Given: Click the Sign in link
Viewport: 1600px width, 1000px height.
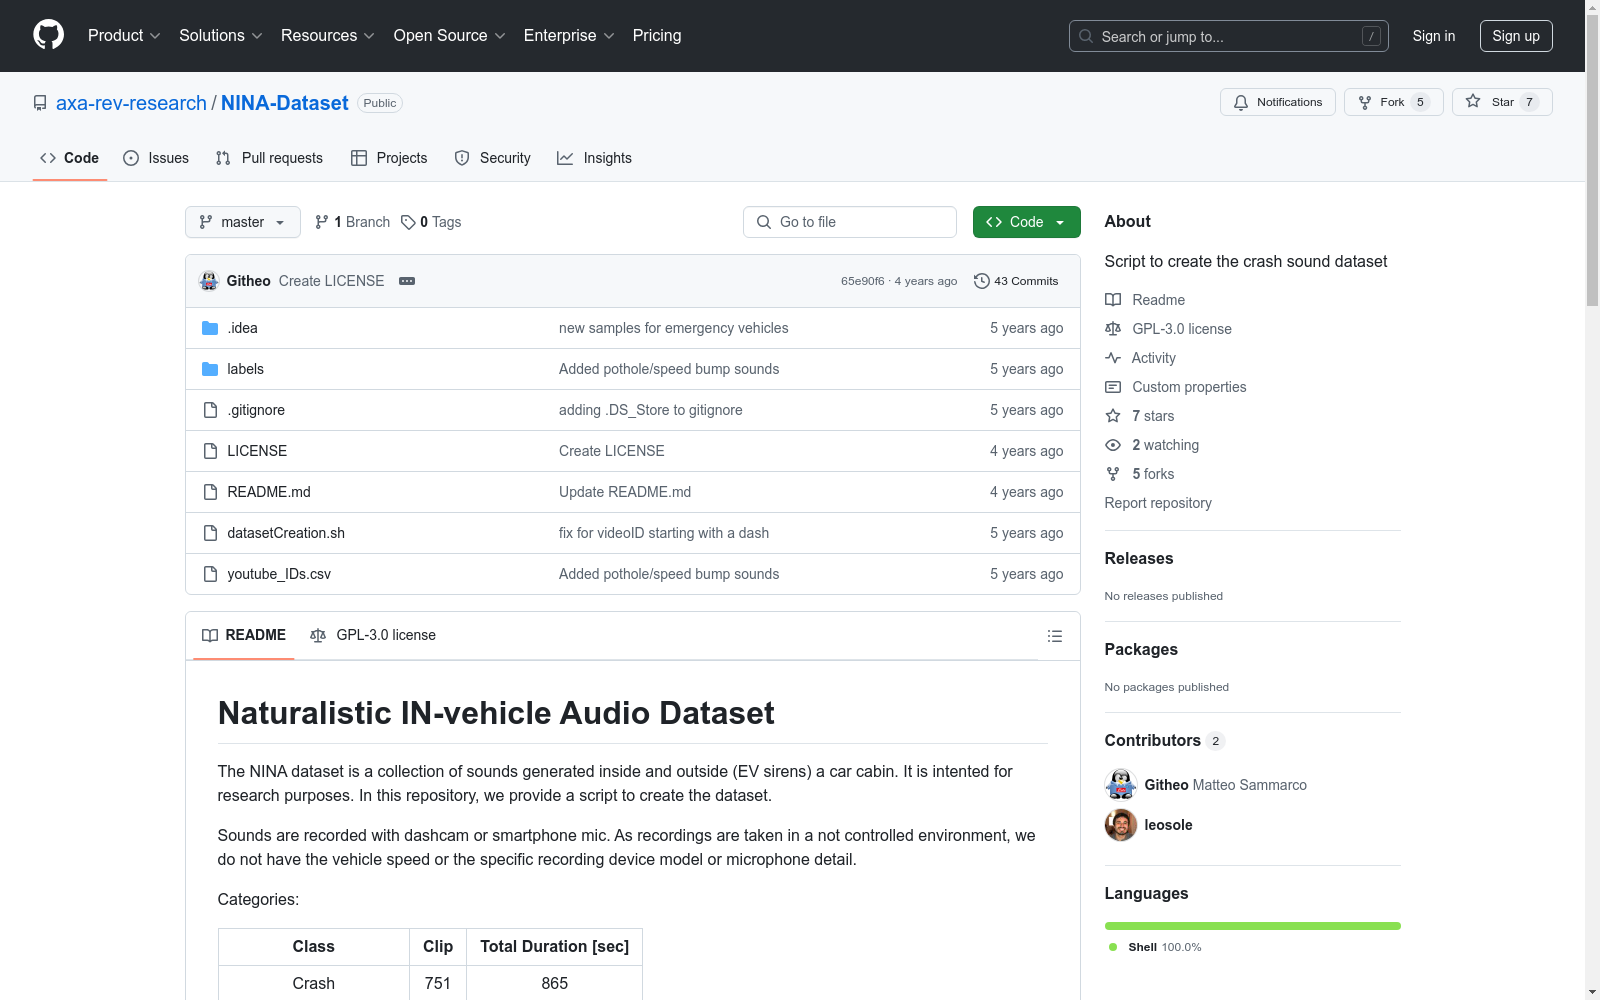Looking at the screenshot, I should point(1434,36).
